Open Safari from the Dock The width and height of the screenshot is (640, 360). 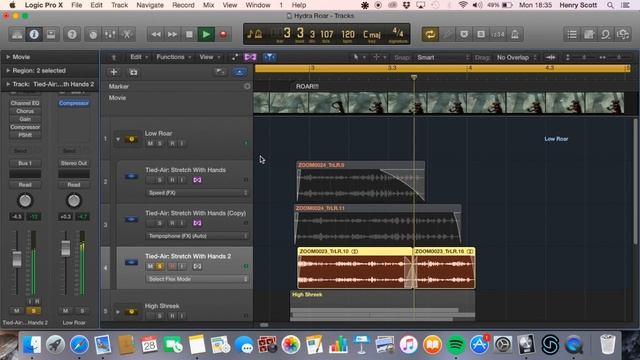pos(79,345)
